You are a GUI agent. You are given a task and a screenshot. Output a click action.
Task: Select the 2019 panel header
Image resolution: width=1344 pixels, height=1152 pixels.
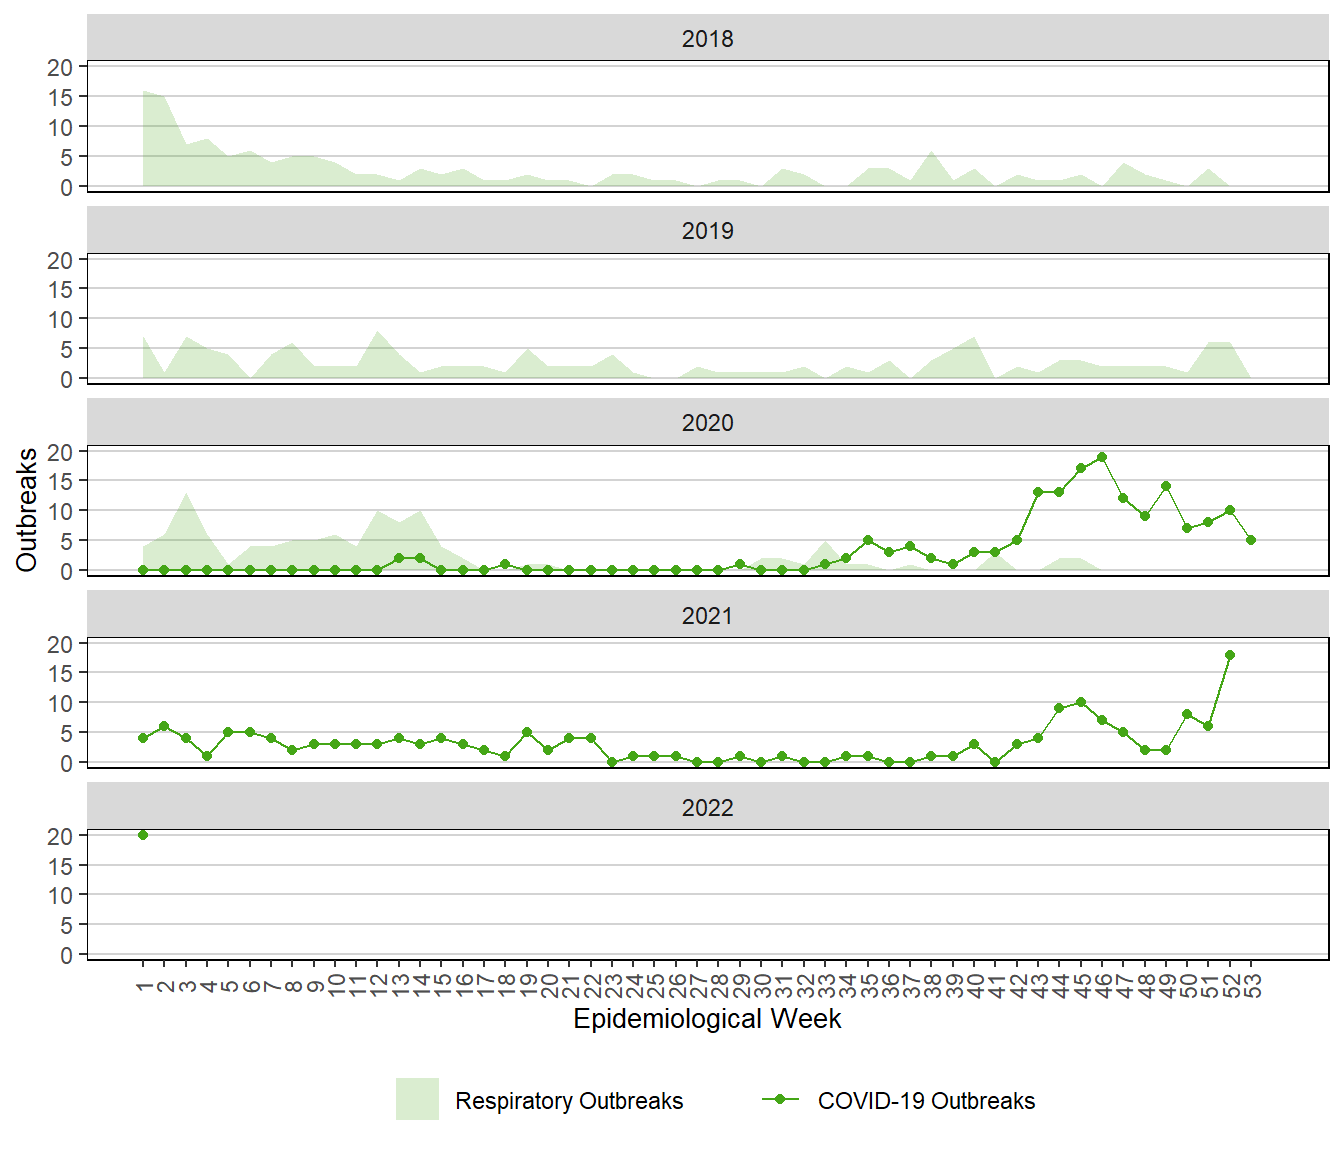[708, 231]
